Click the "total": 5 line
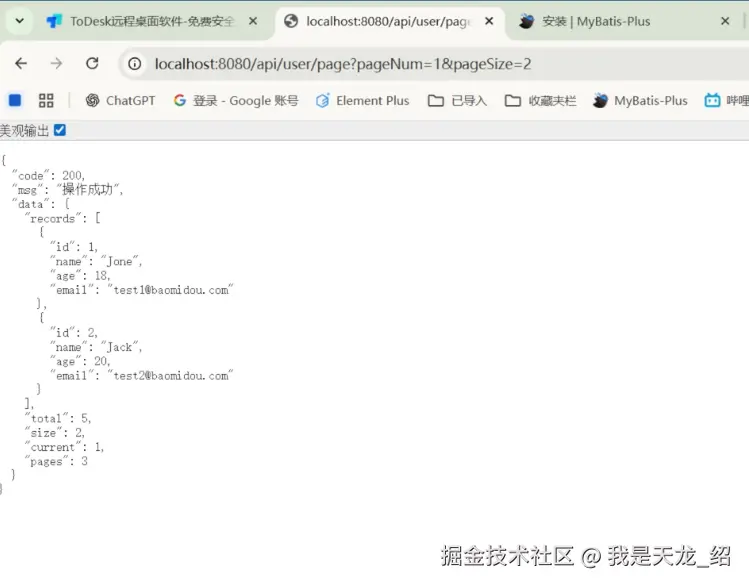 [58, 419]
